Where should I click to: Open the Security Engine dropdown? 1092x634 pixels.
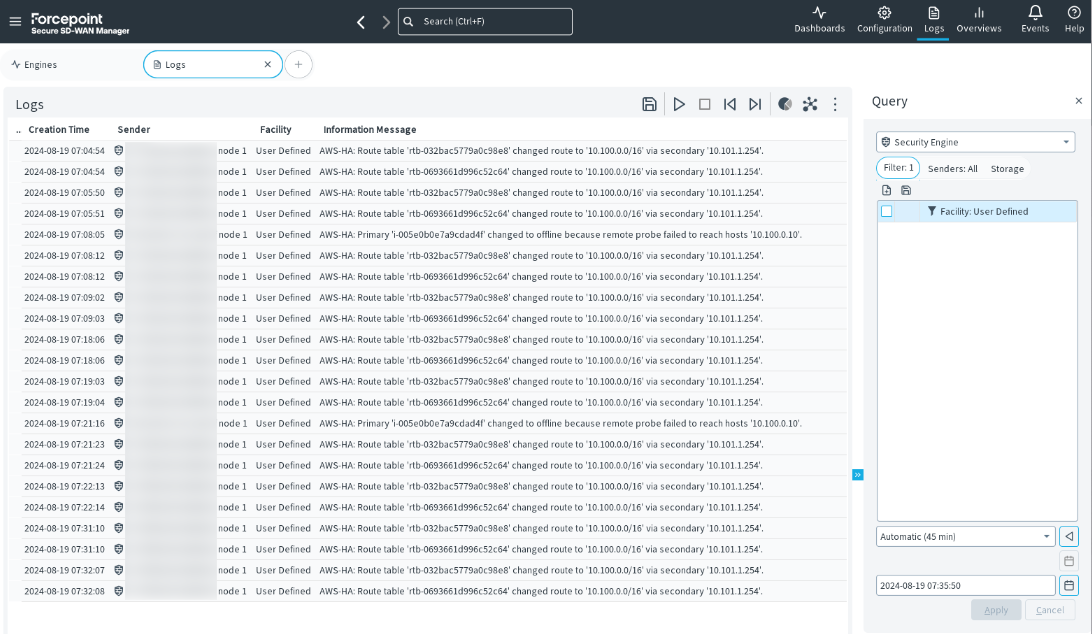click(976, 142)
